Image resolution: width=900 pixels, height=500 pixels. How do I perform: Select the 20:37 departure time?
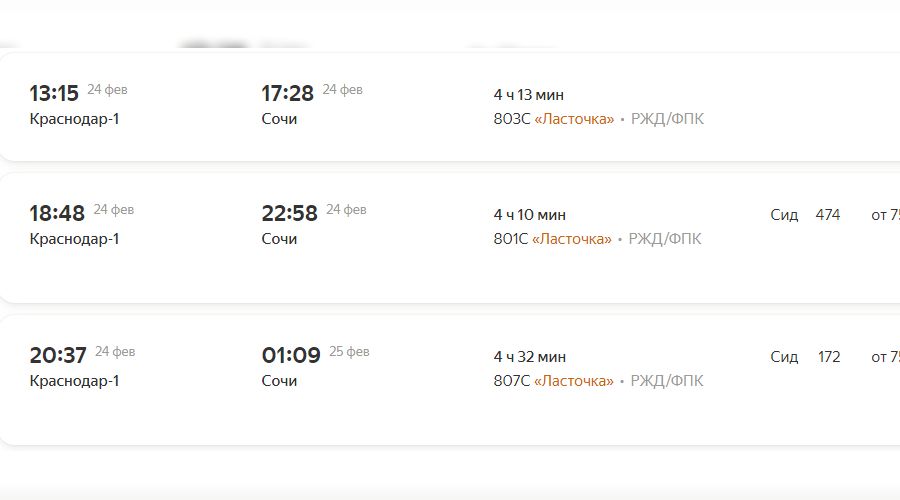[x=58, y=356]
